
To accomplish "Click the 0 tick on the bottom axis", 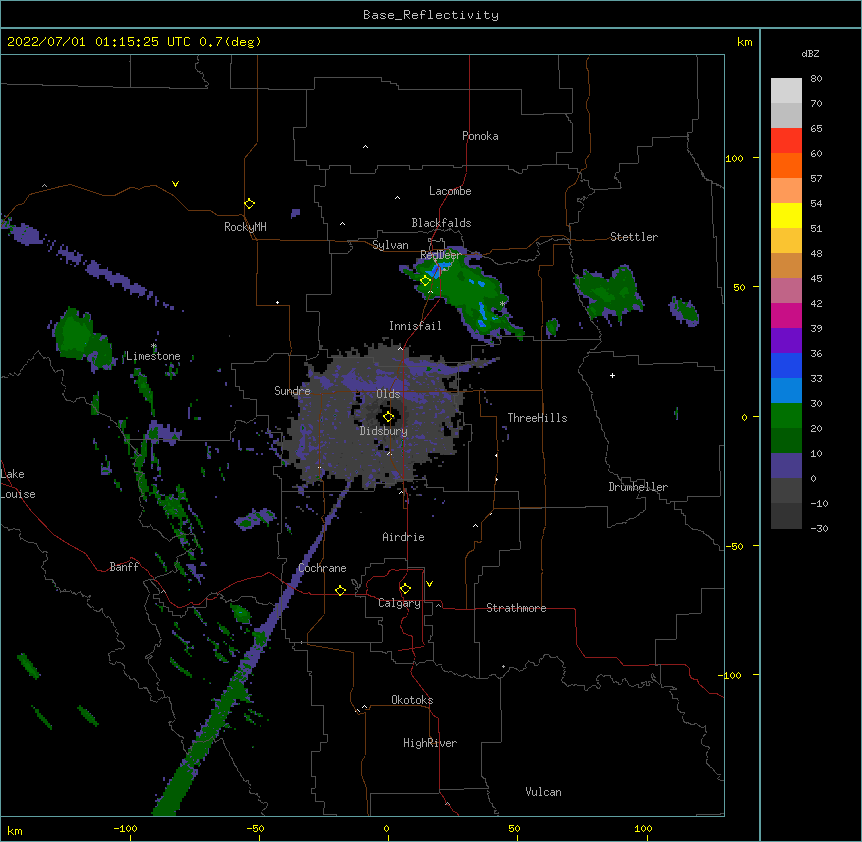I will tap(387, 828).
